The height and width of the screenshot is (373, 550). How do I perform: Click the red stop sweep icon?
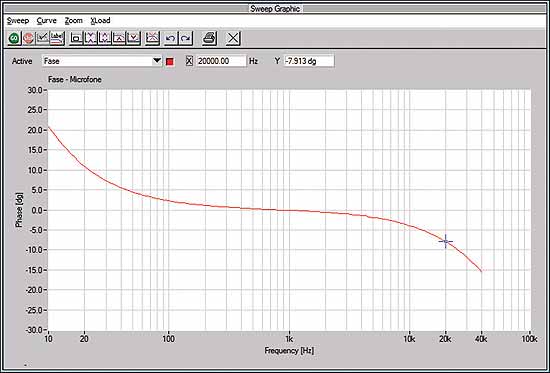pyautogui.click(x=28, y=38)
